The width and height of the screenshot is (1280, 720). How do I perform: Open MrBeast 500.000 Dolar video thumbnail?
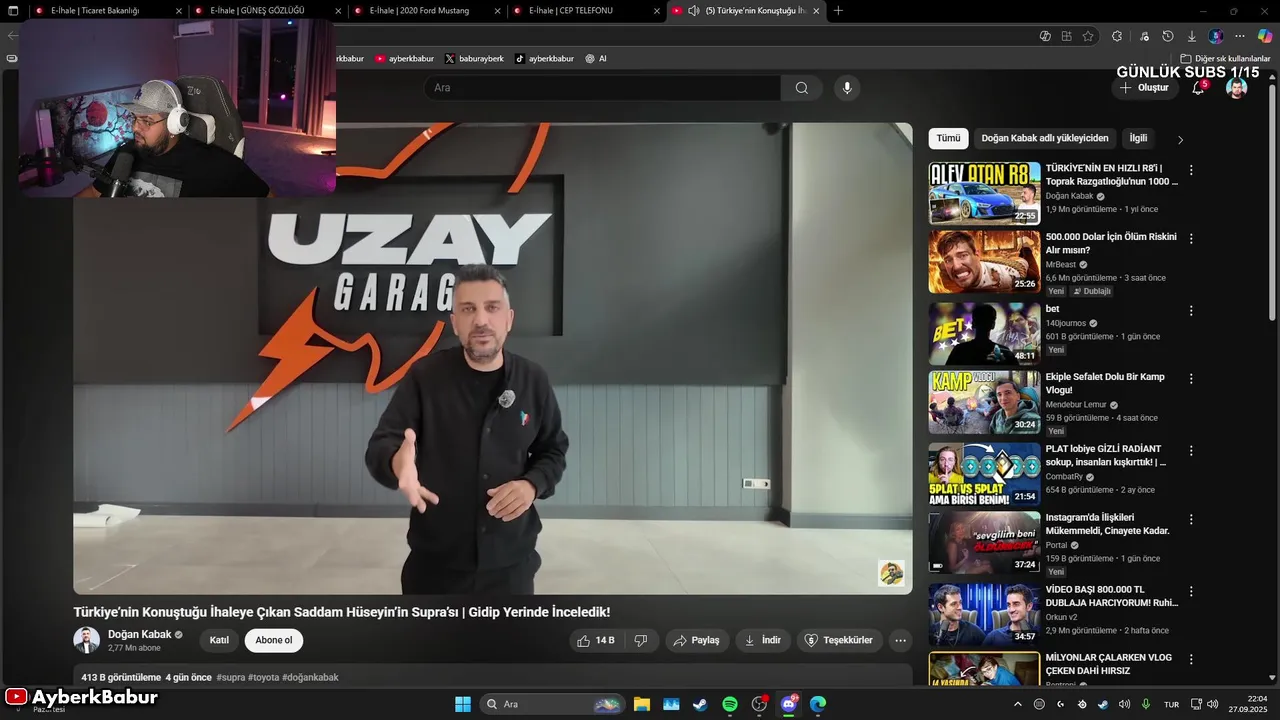984,262
